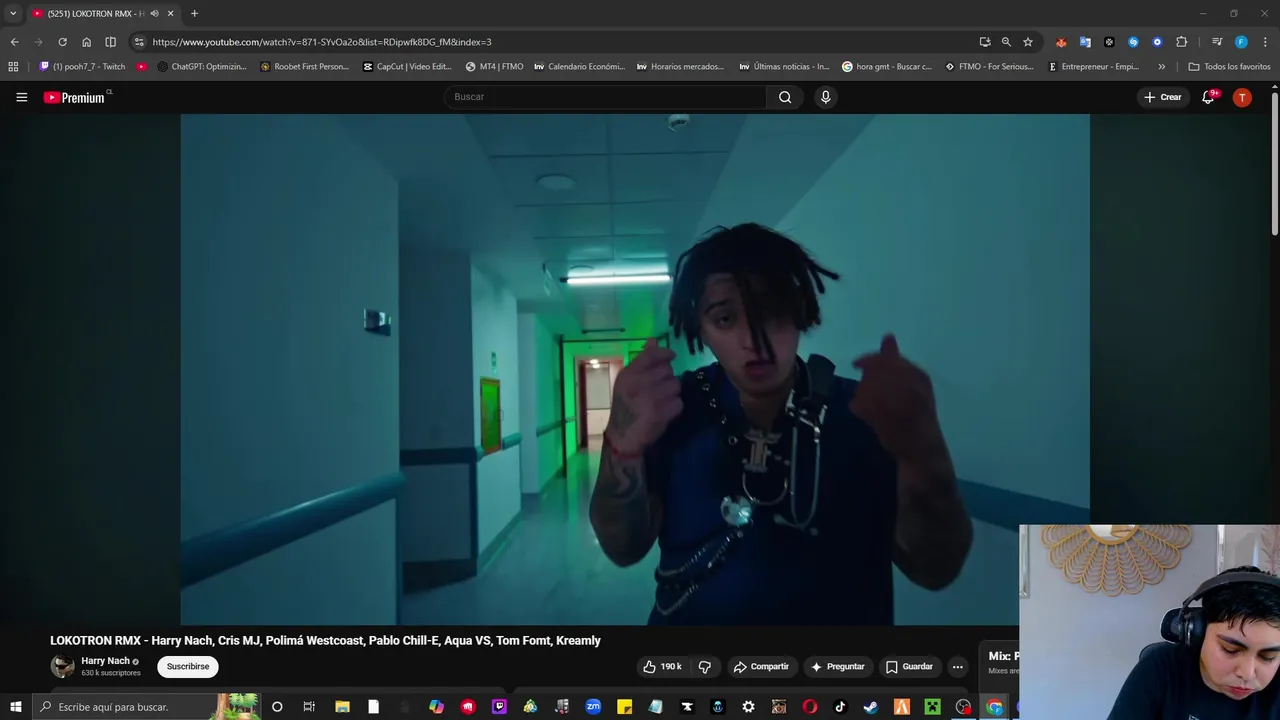Start voice search with the microphone icon
Screen dimensions: 1280x720
(825, 97)
